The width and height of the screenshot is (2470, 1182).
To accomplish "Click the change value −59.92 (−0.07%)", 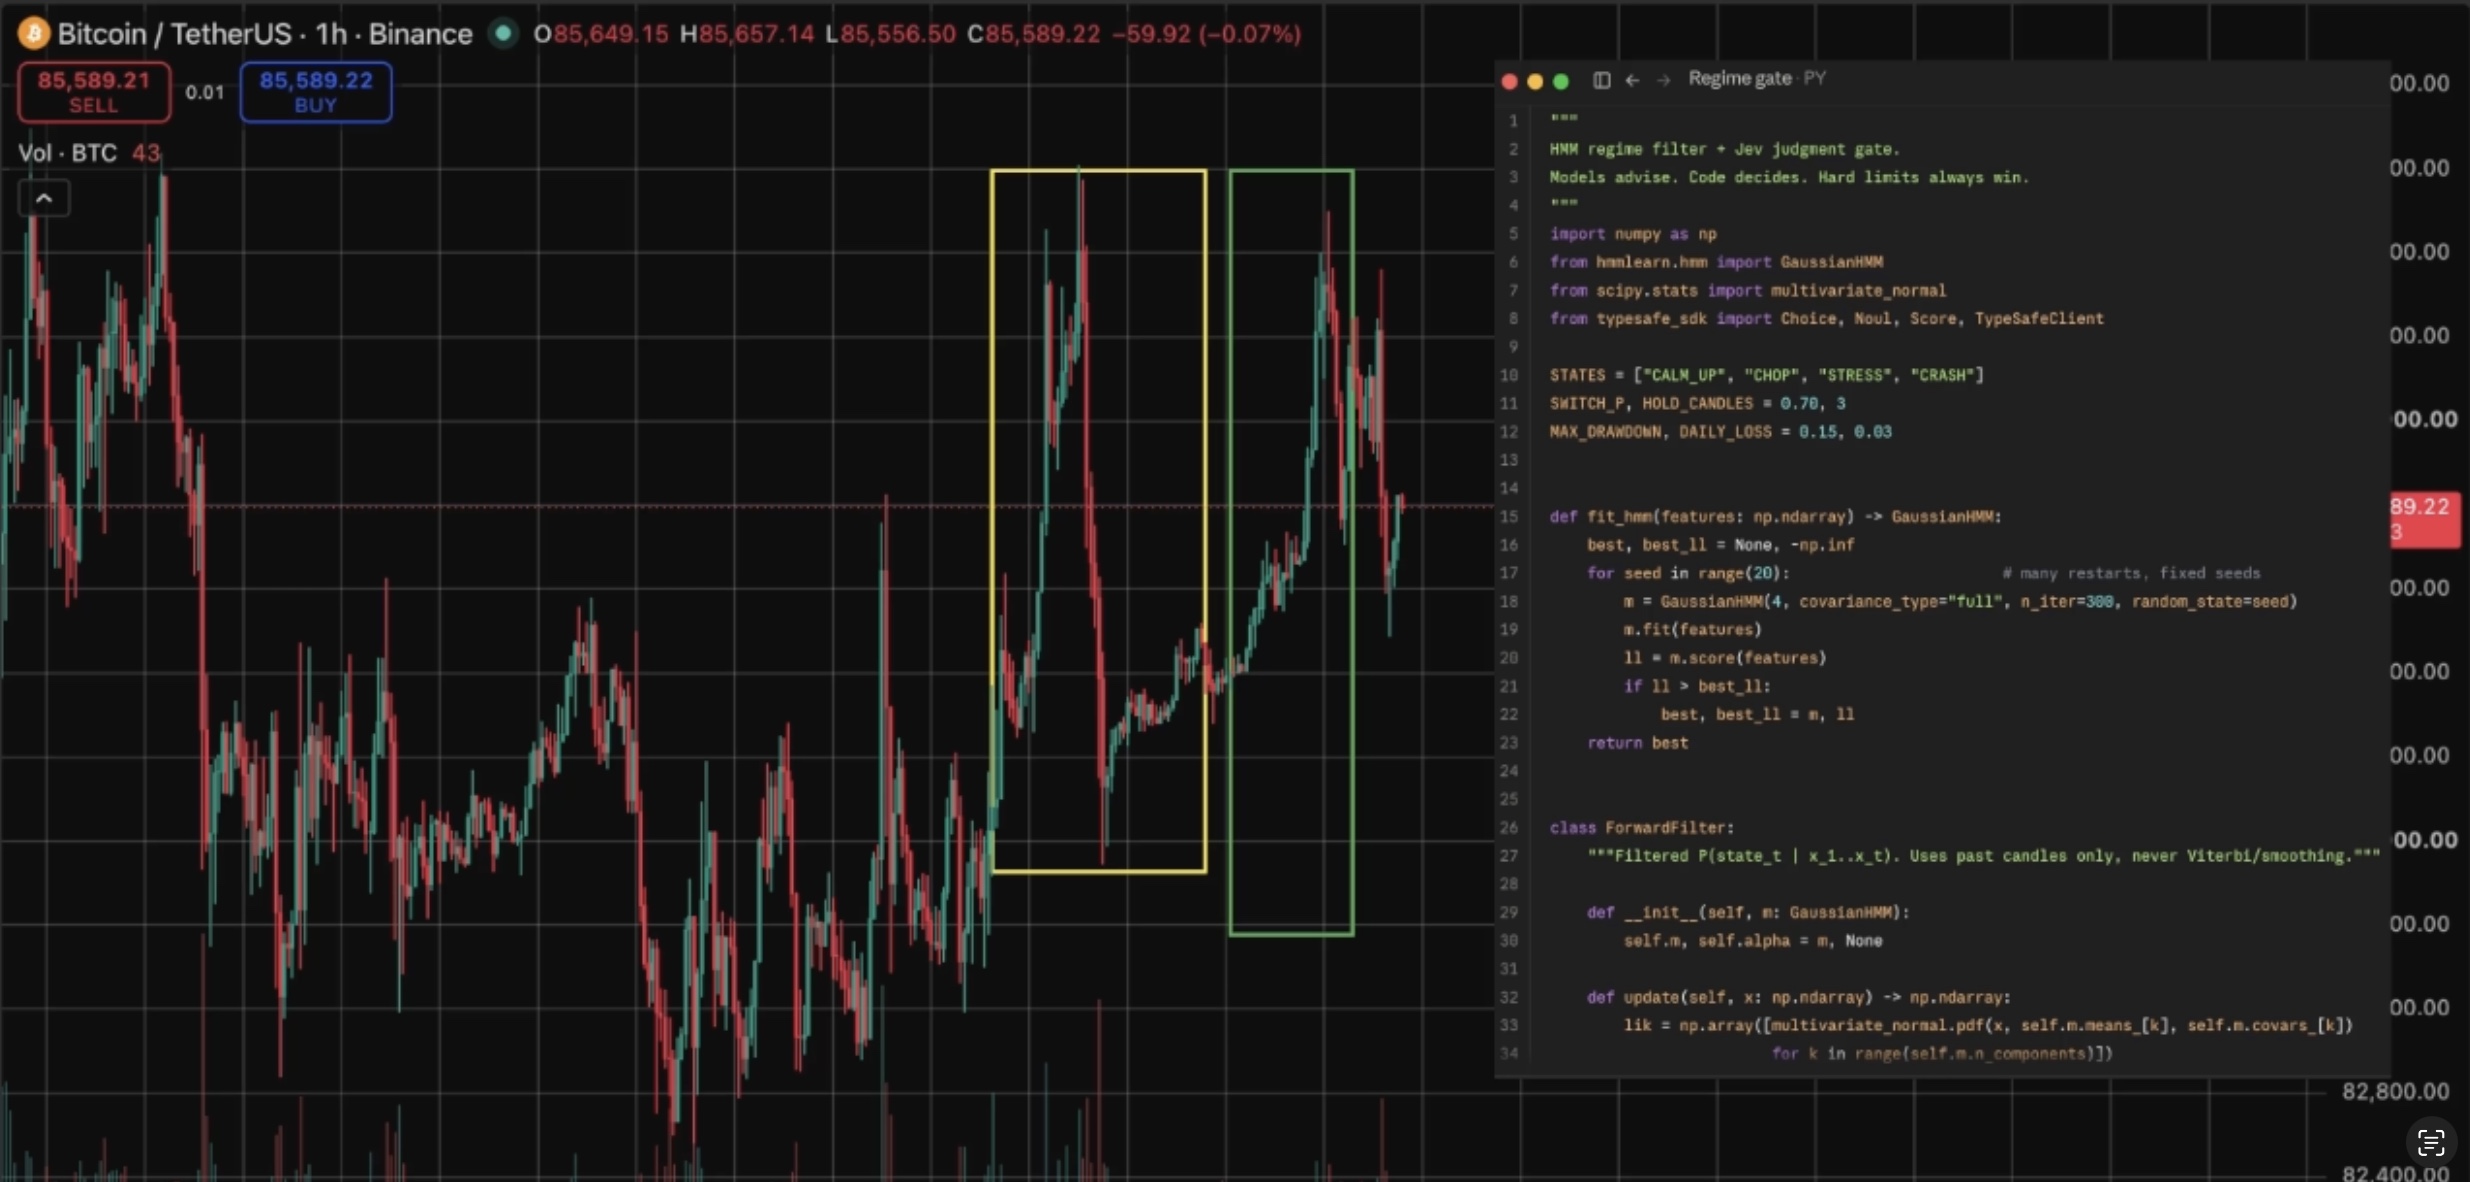I will point(1207,34).
